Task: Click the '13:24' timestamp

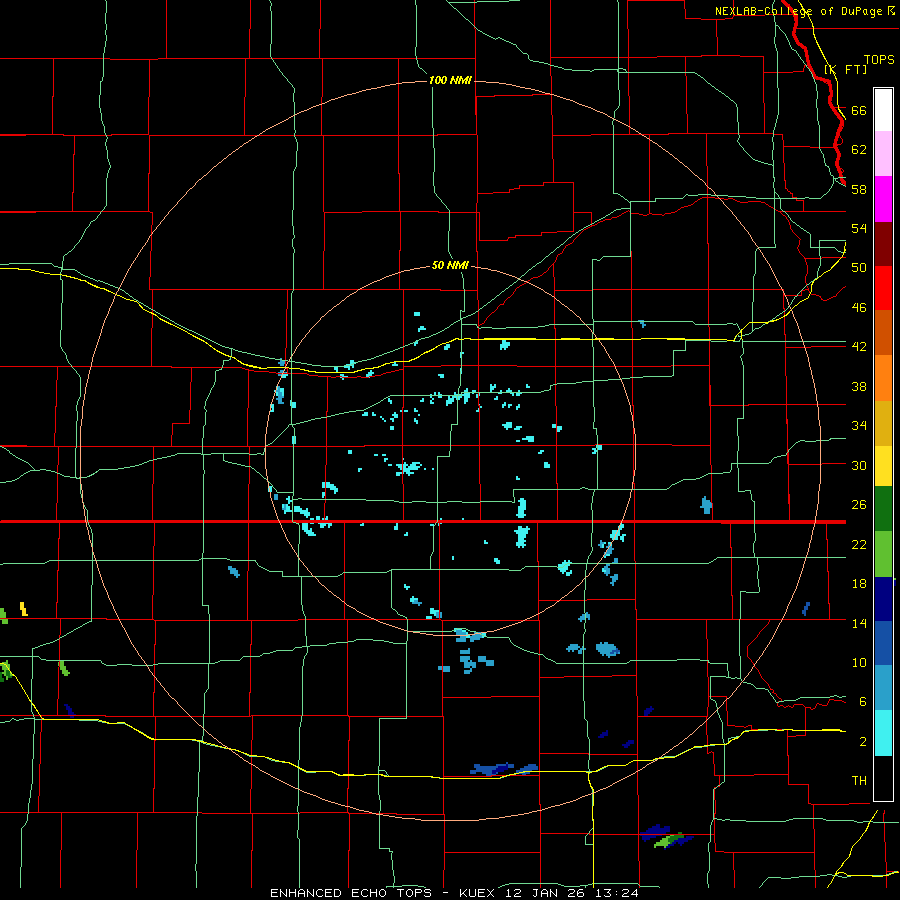Action: [x=618, y=893]
